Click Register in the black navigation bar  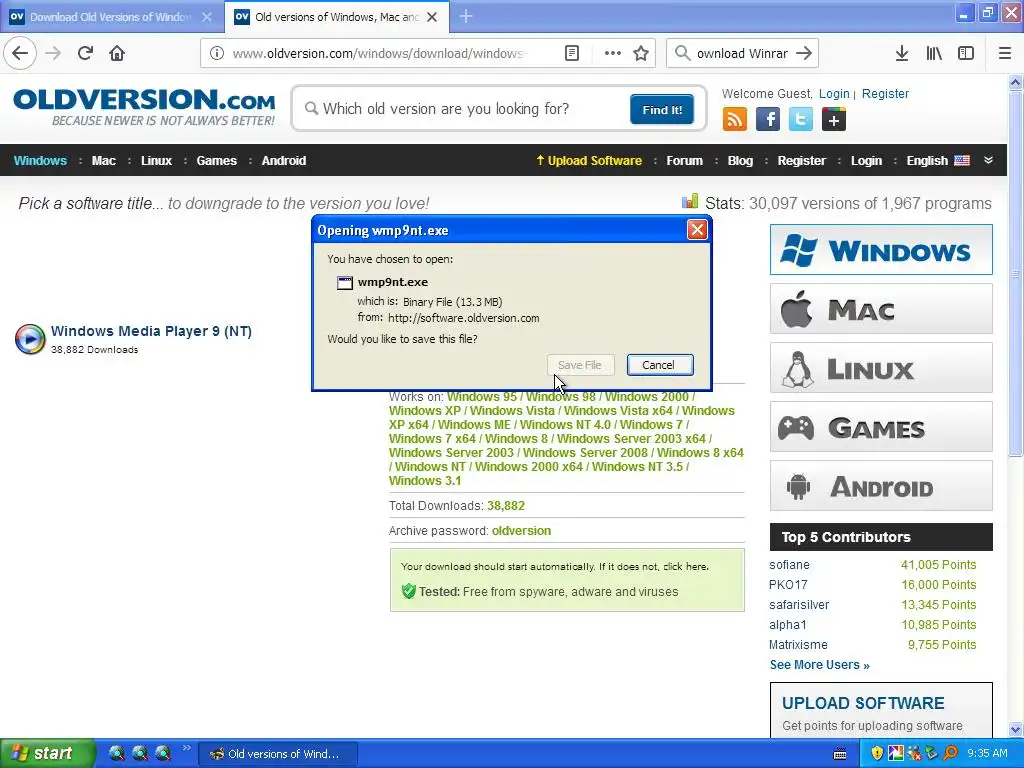click(801, 161)
